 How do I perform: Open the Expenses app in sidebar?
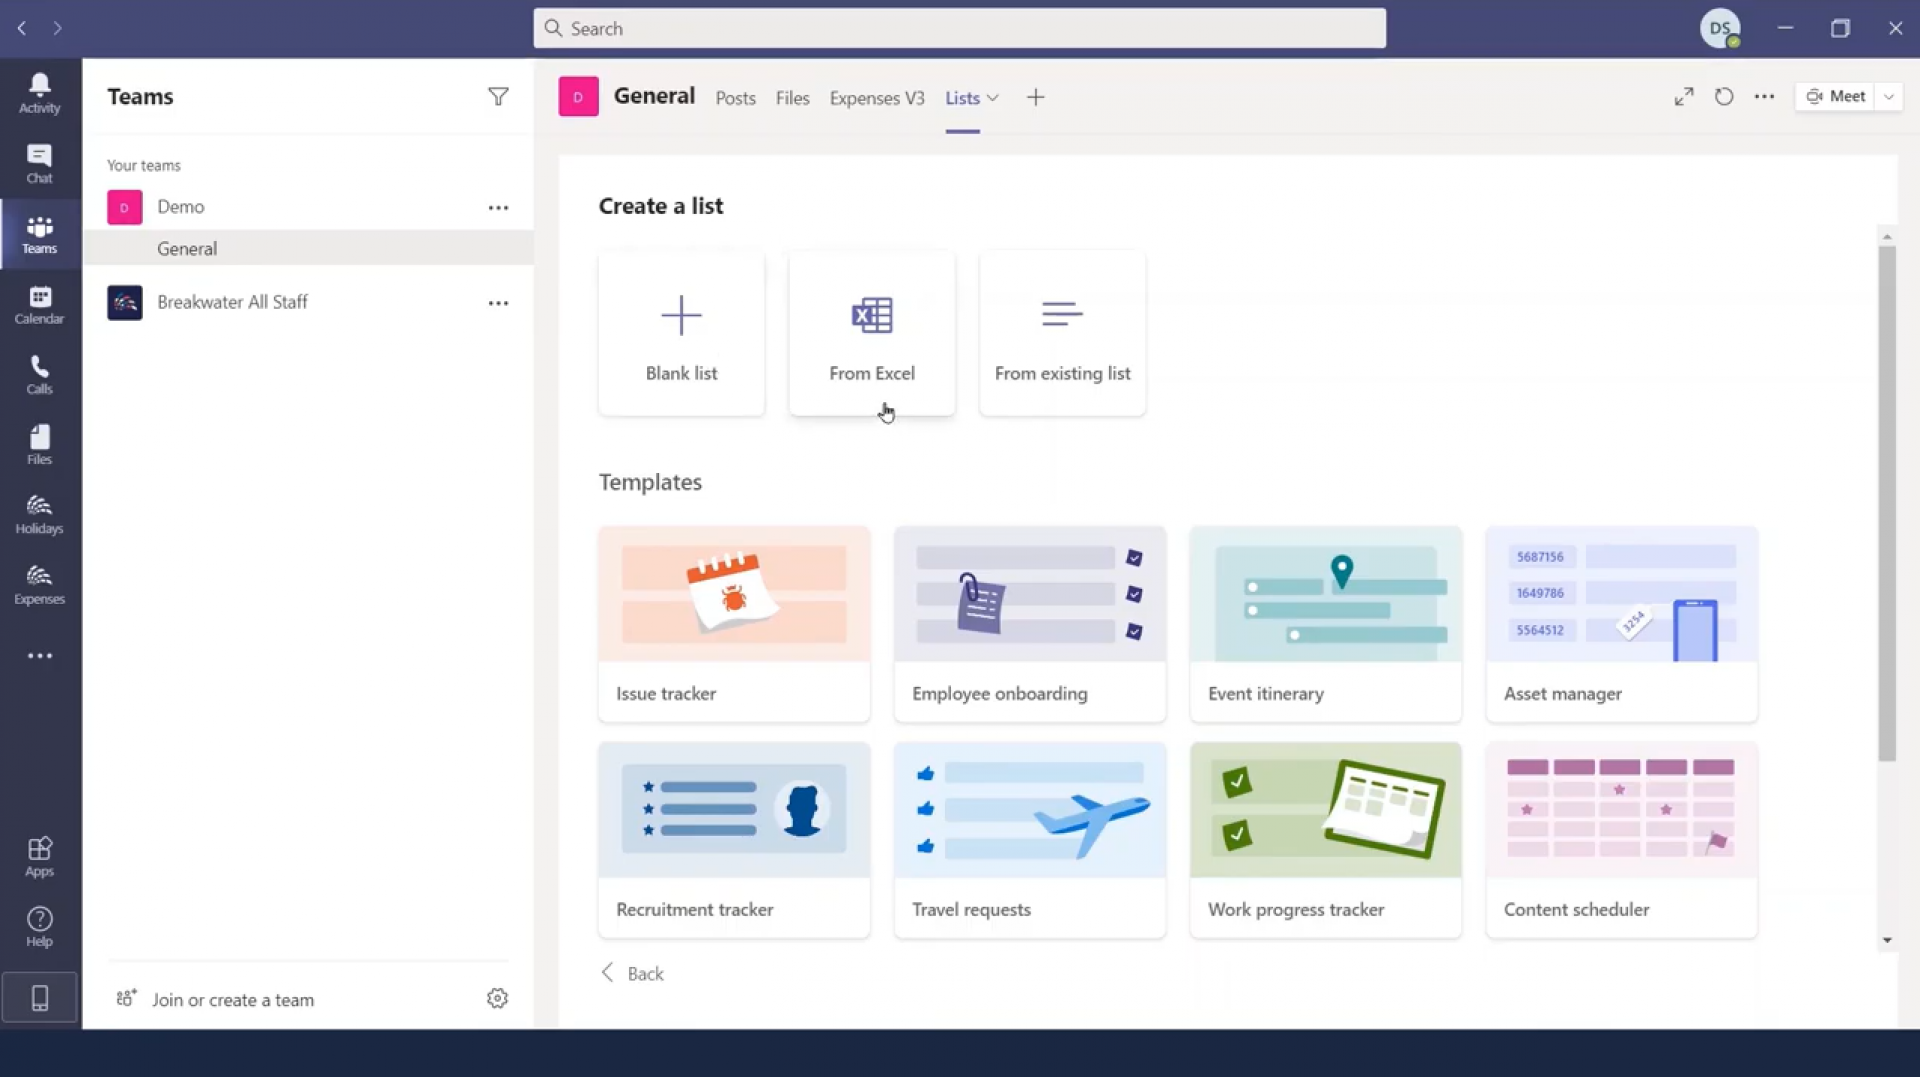pos(39,583)
